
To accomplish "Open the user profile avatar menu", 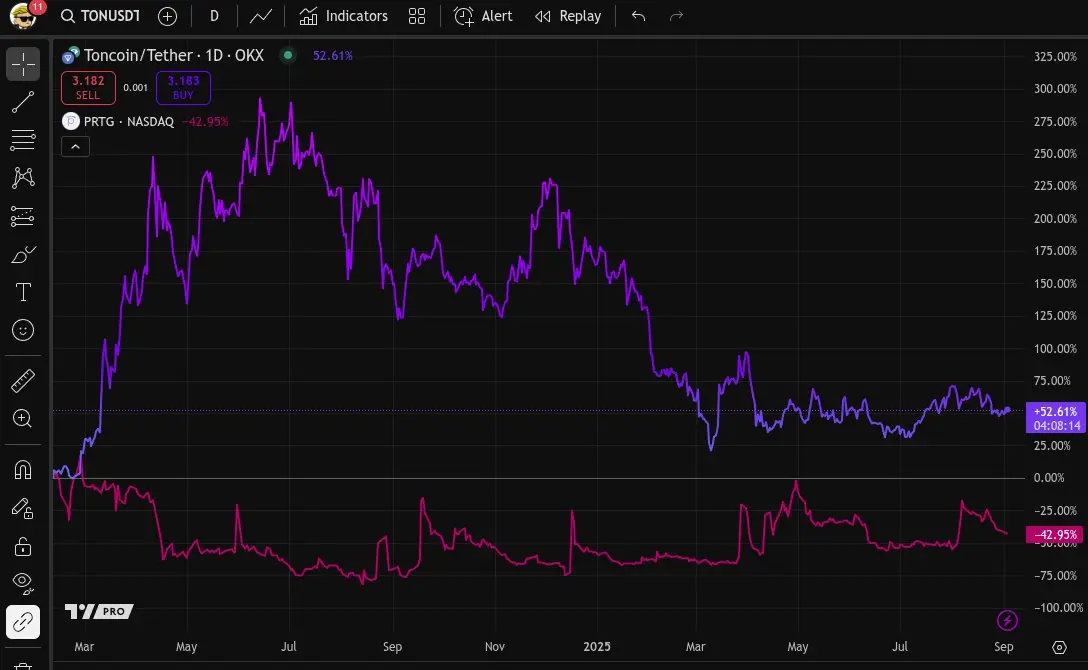I will point(23,16).
